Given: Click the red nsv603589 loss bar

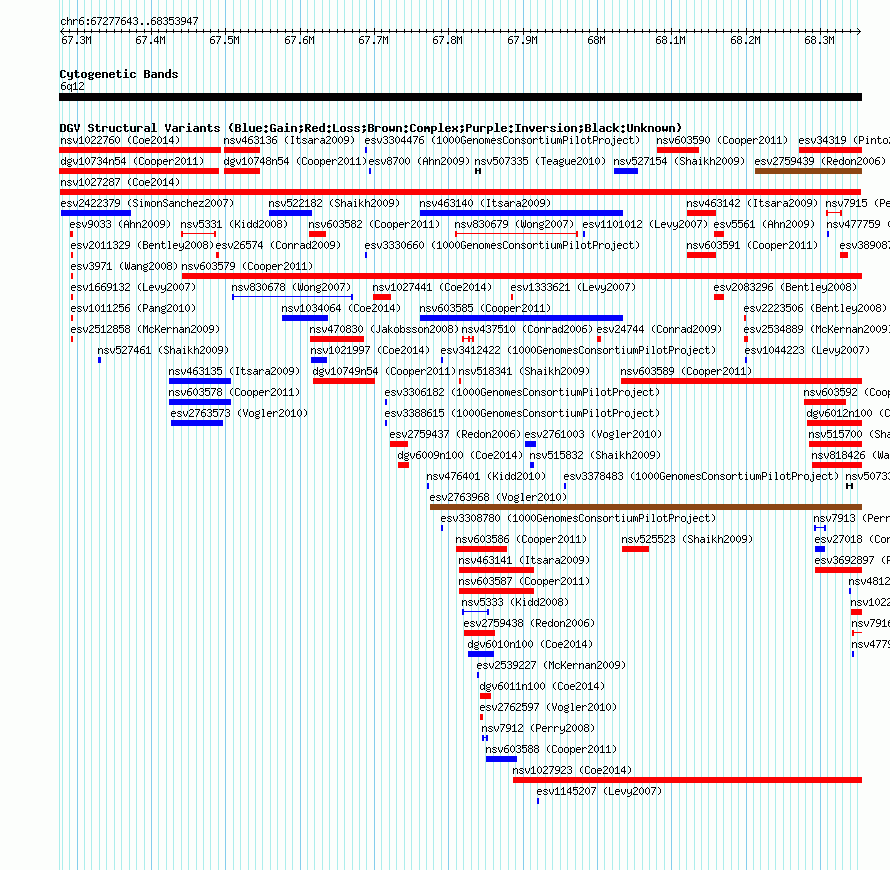Looking at the screenshot, I should coord(741,381).
